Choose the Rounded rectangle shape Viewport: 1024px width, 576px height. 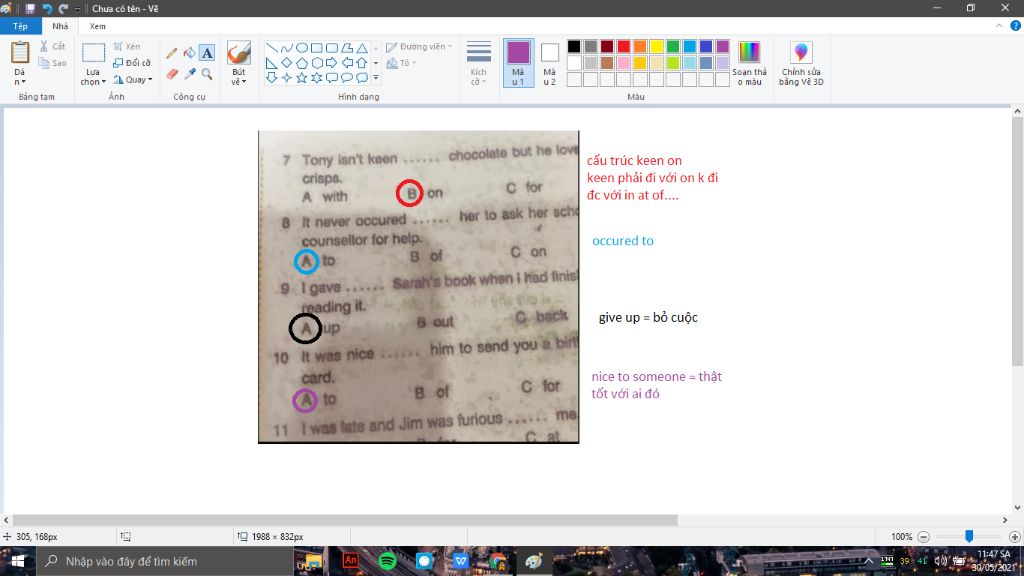coord(332,48)
